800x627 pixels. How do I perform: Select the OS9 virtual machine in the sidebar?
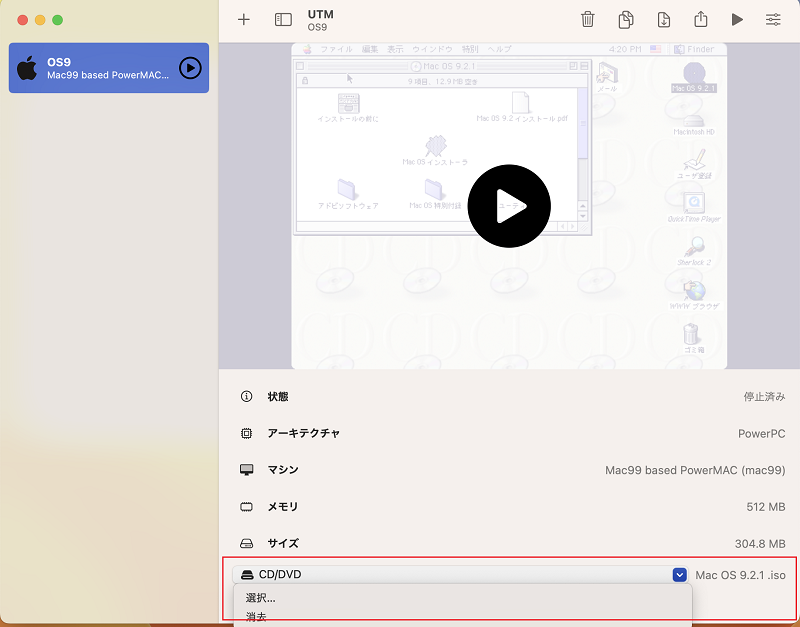tap(109, 68)
